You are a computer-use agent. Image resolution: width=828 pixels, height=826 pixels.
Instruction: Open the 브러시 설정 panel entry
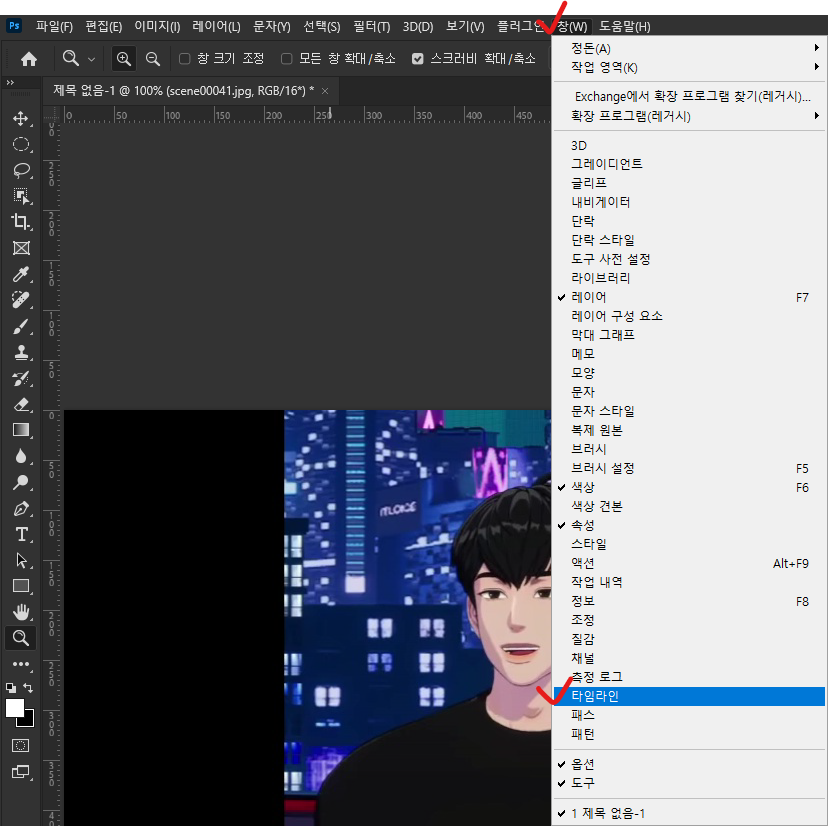[x=689, y=468]
